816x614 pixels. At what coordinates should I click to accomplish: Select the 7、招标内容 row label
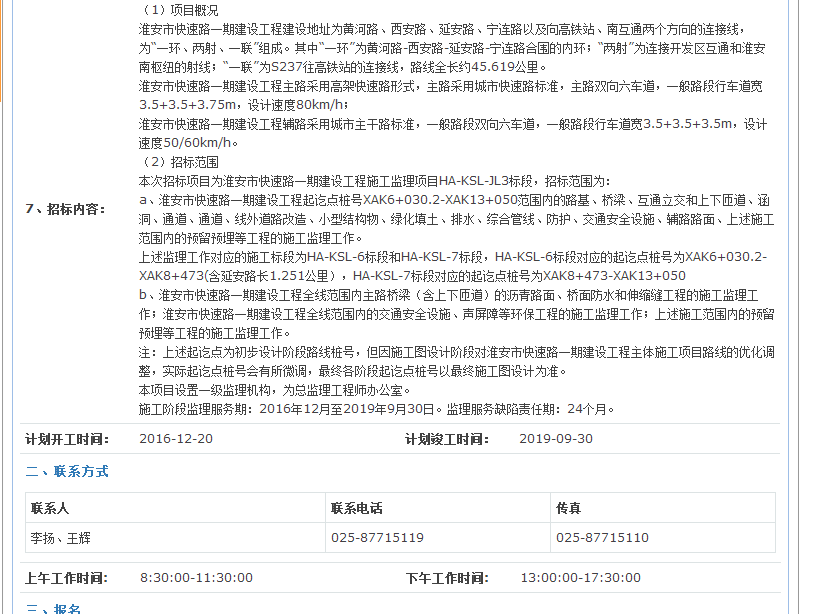(65, 209)
